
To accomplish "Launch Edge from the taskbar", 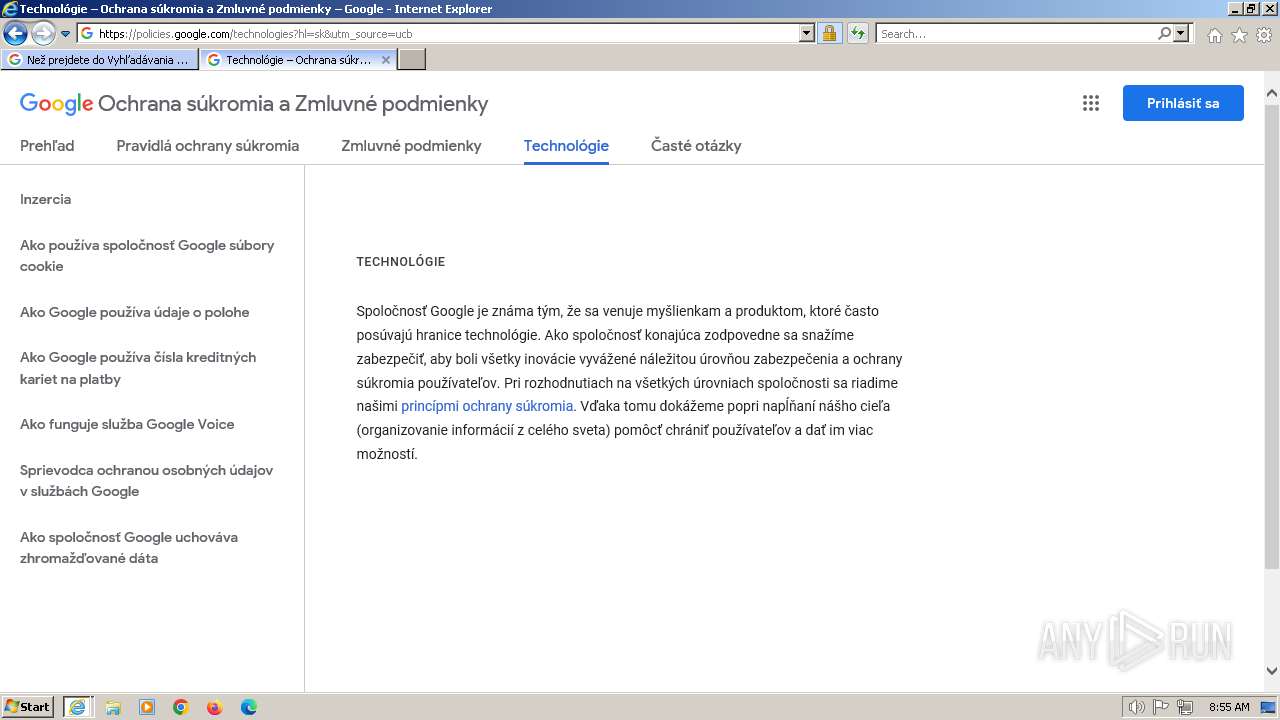I will pos(249,707).
